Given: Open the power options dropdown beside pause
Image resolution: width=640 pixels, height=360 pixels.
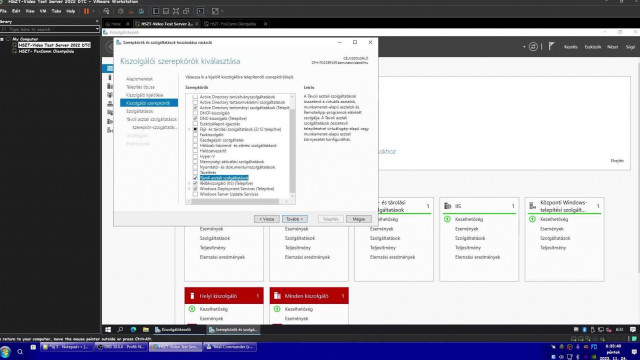Looking at the screenshot, I should click(x=93, y=11).
